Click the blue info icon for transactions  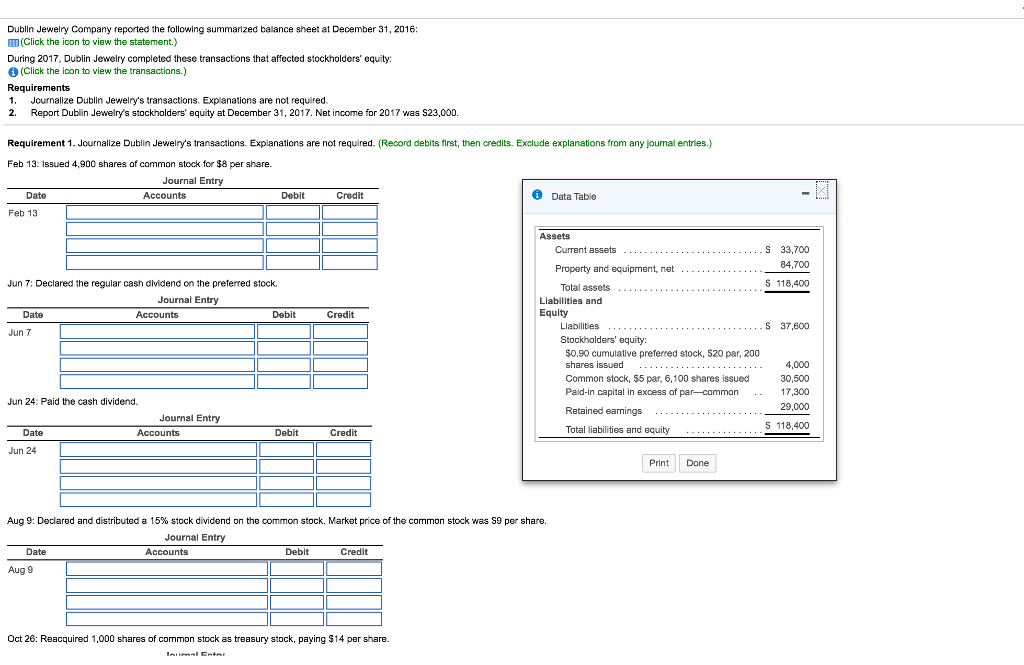(x=12, y=71)
